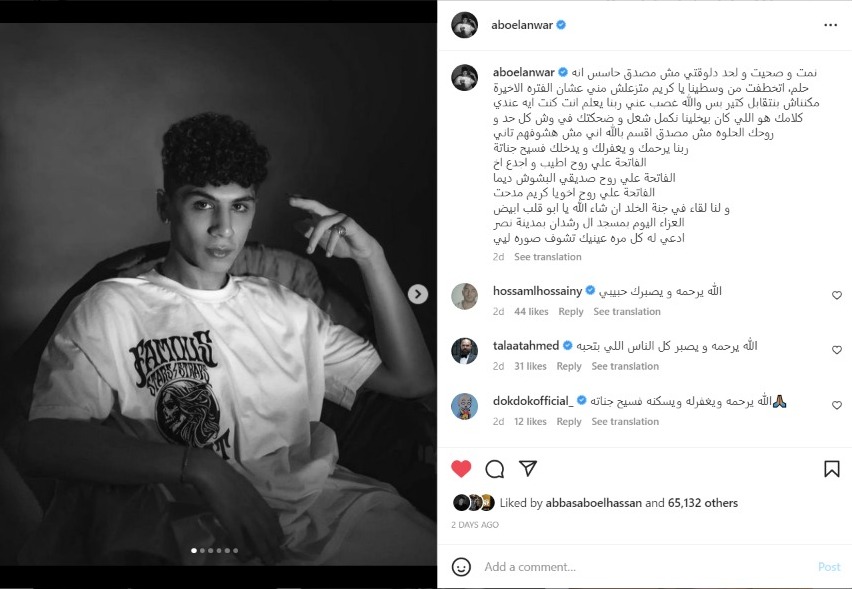Save the post with the bookmark icon
This screenshot has height=589, width=852.
(831, 469)
